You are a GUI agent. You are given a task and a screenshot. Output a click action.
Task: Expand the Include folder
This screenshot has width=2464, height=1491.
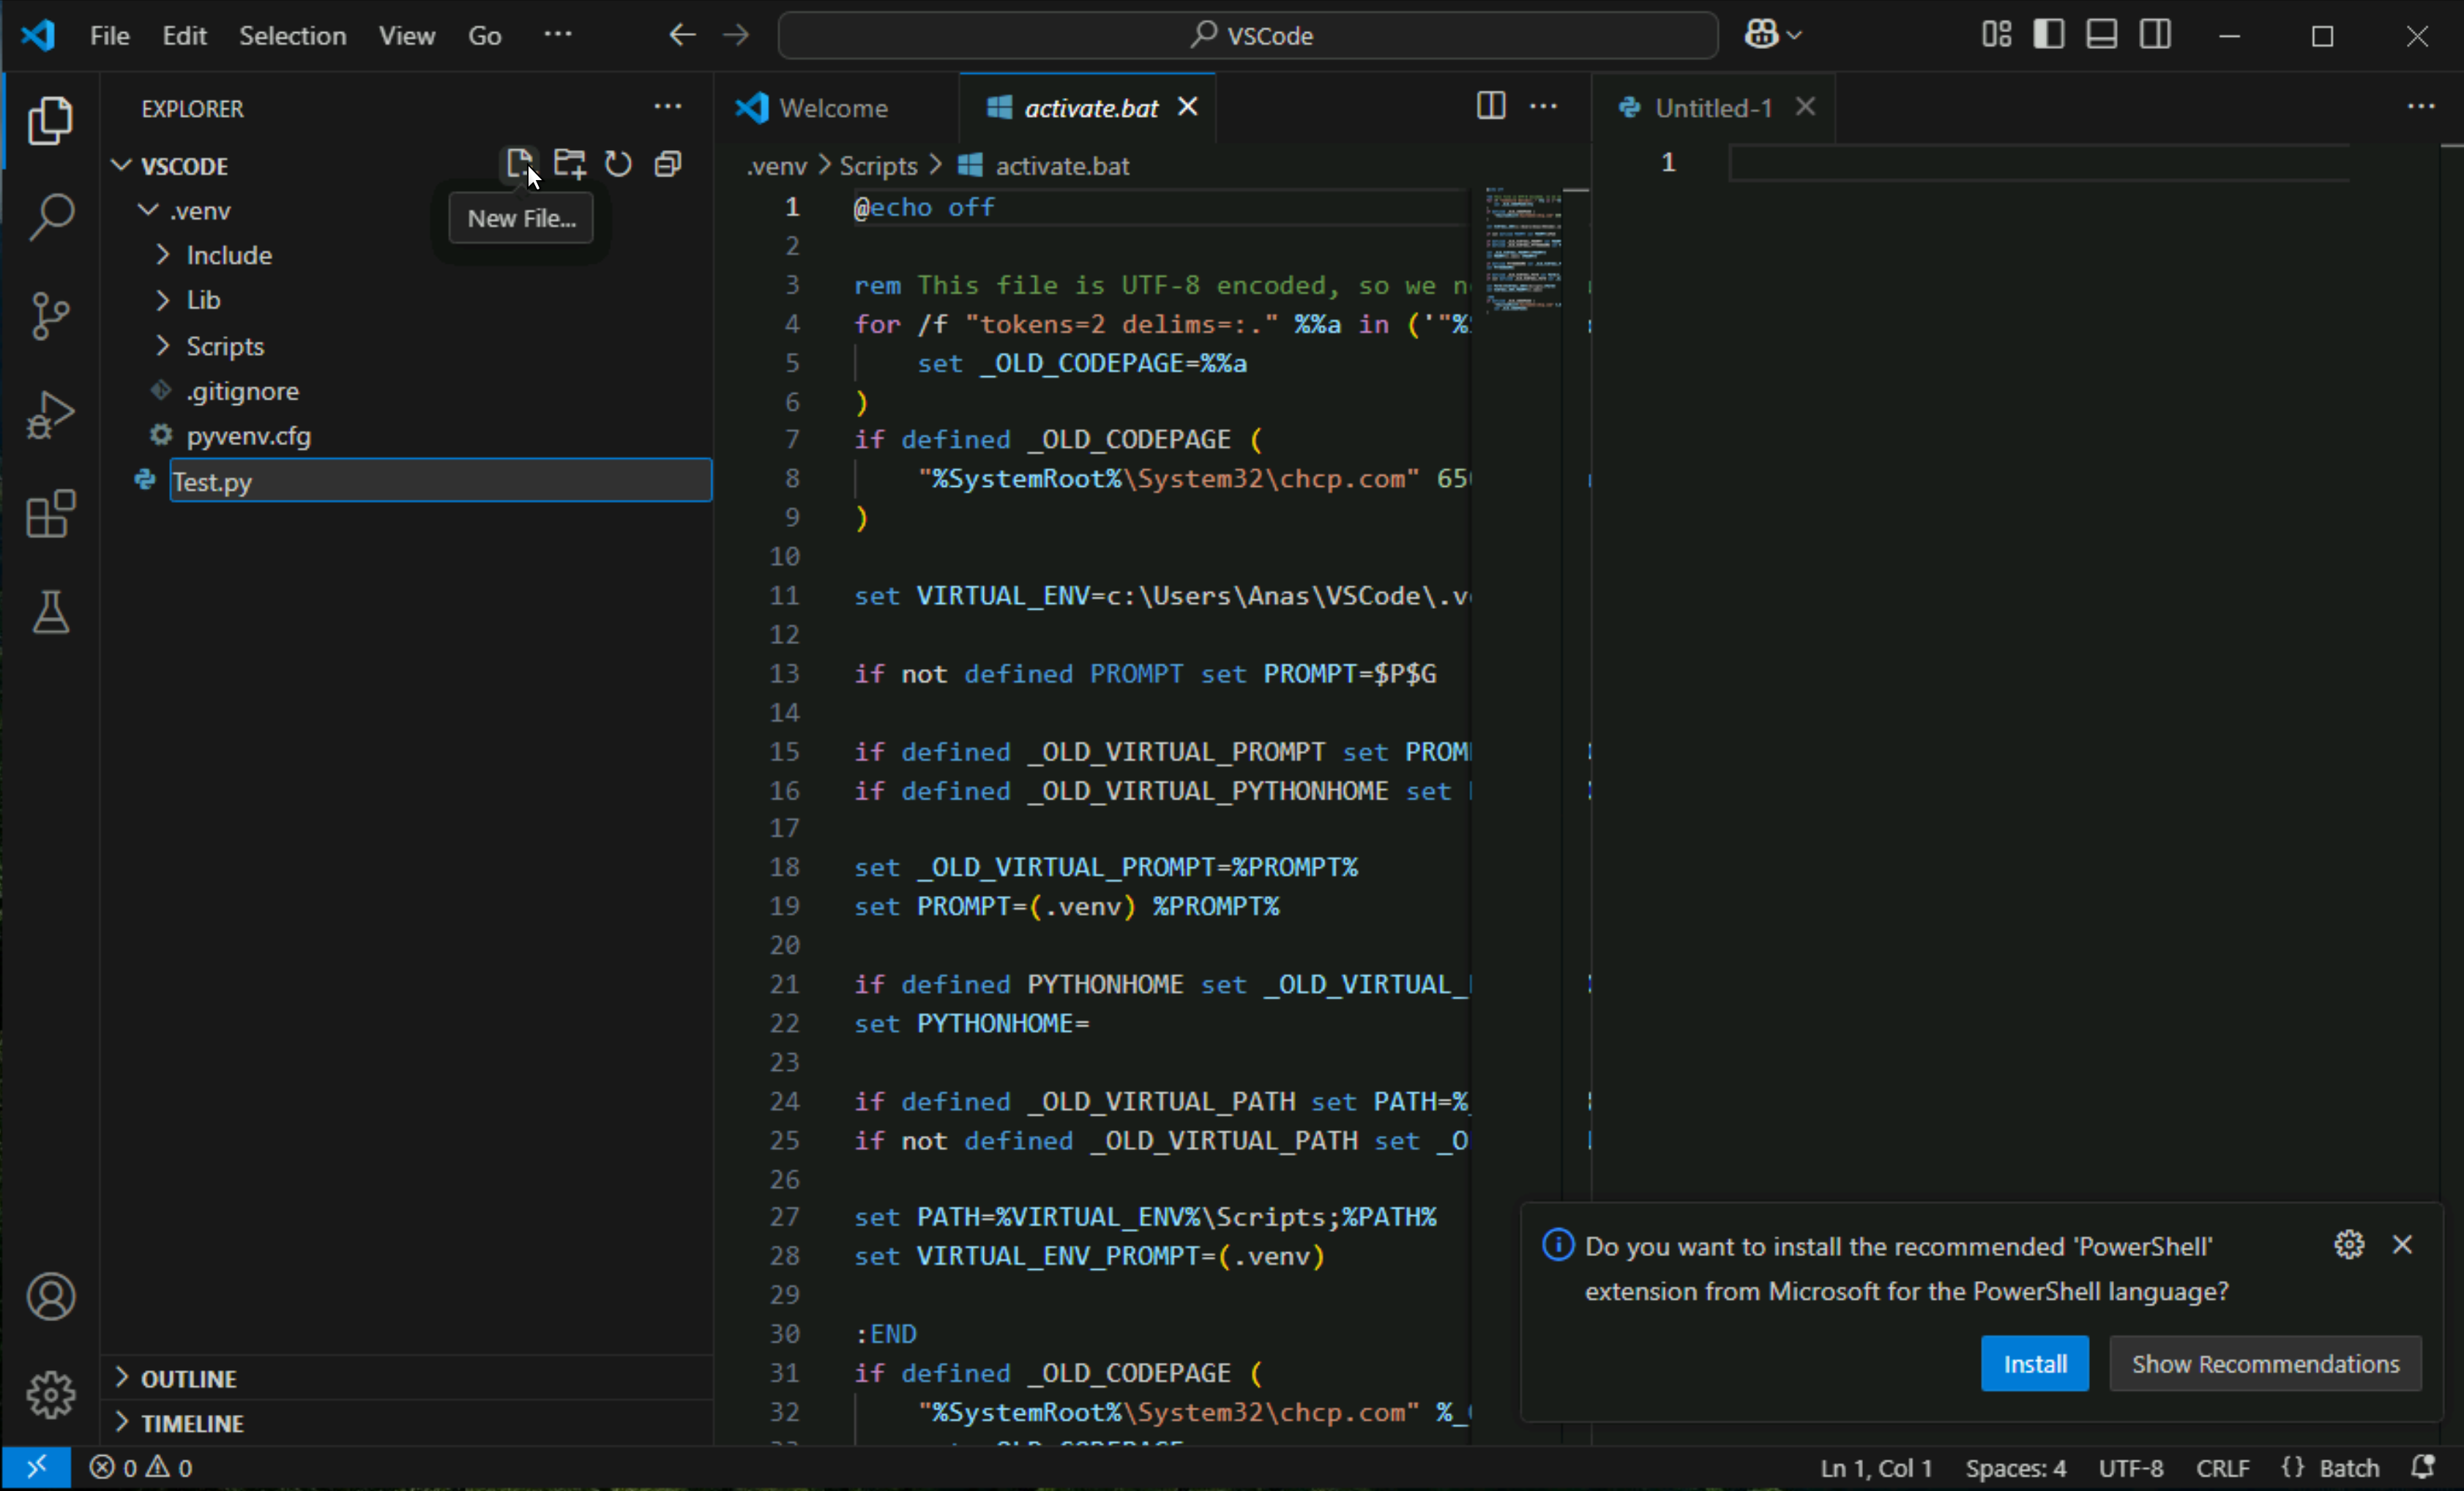pos(229,255)
